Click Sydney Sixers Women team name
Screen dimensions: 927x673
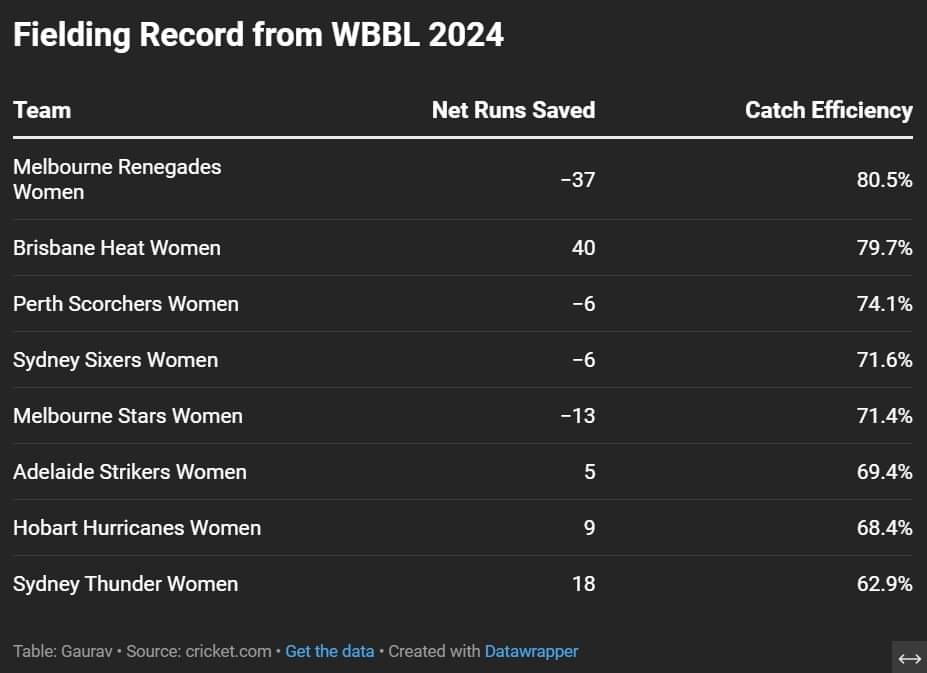click(115, 360)
